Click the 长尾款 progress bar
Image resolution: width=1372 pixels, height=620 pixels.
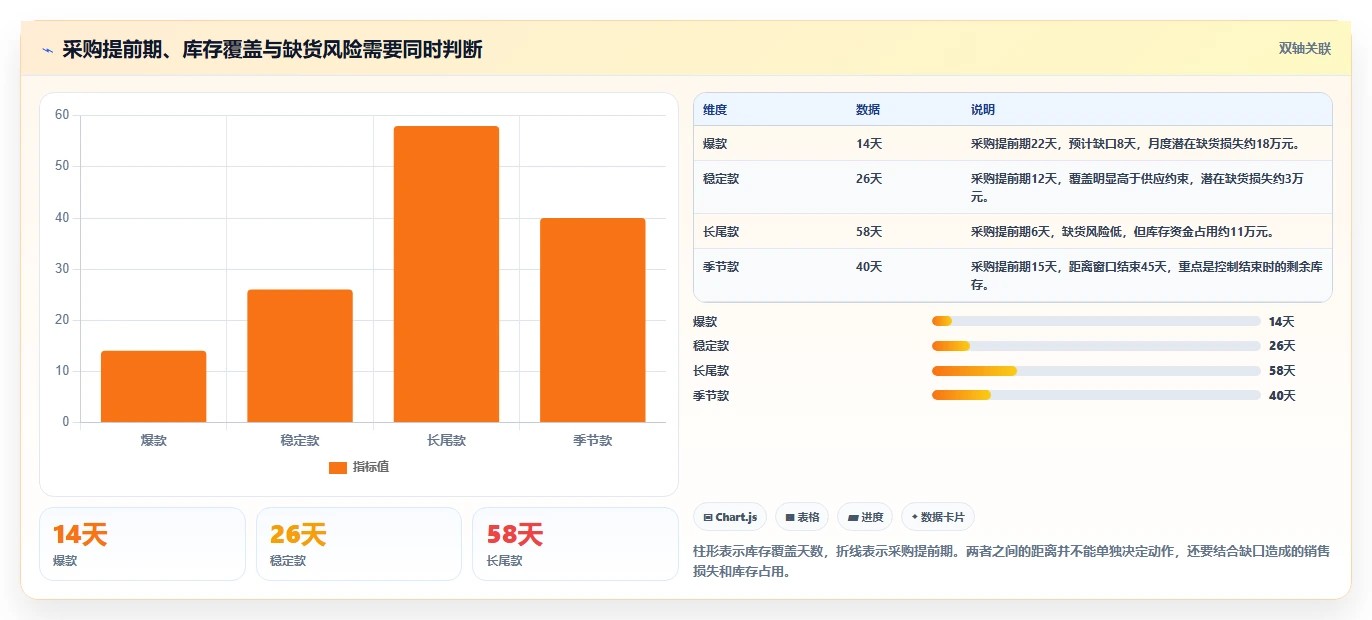[1095, 371]
